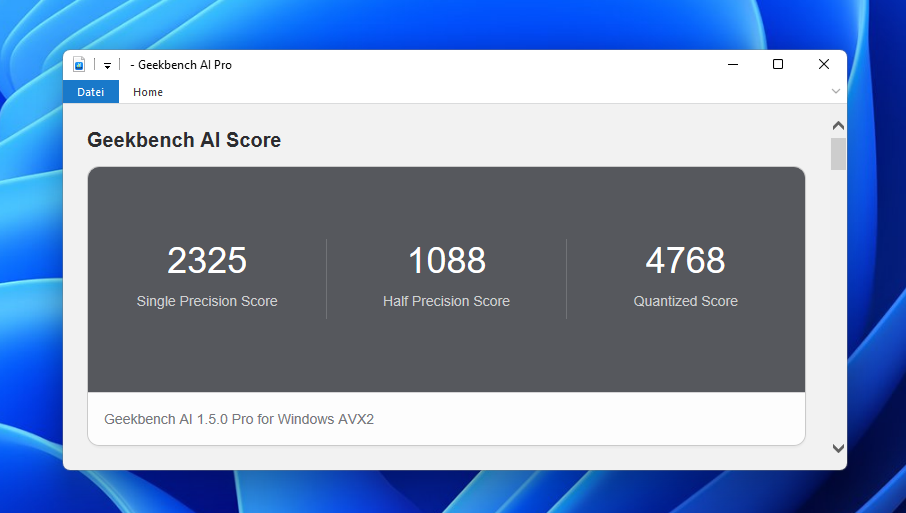Click the Single Precision Score label
906x513 pixels.
pyautogui.click(x=207, y=301)
